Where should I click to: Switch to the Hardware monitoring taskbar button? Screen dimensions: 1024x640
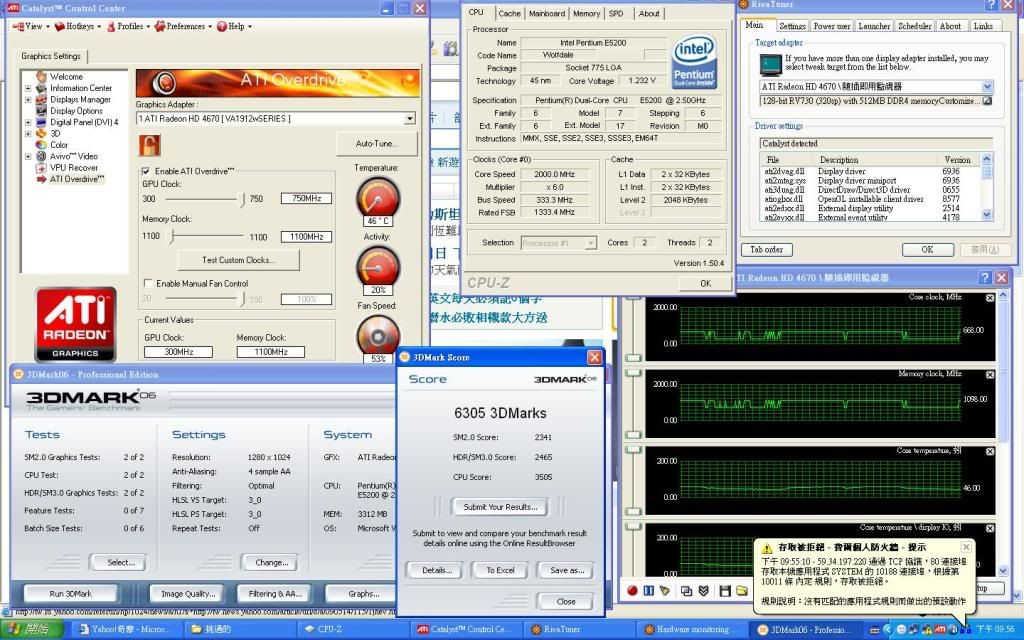tap(691, 630)
